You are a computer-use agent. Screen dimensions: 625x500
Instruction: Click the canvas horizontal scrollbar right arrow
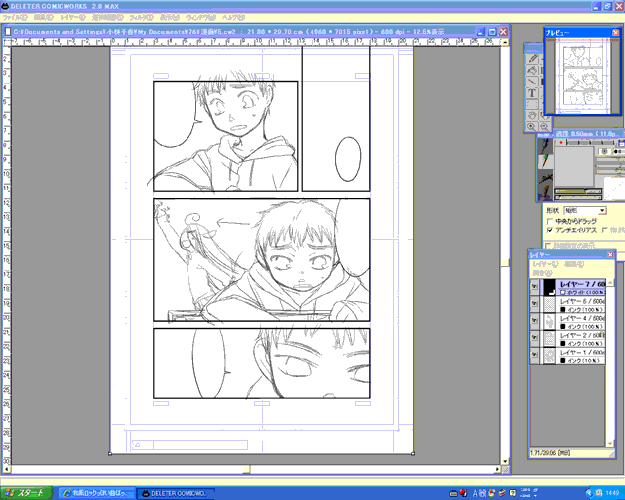coord(497,470)
